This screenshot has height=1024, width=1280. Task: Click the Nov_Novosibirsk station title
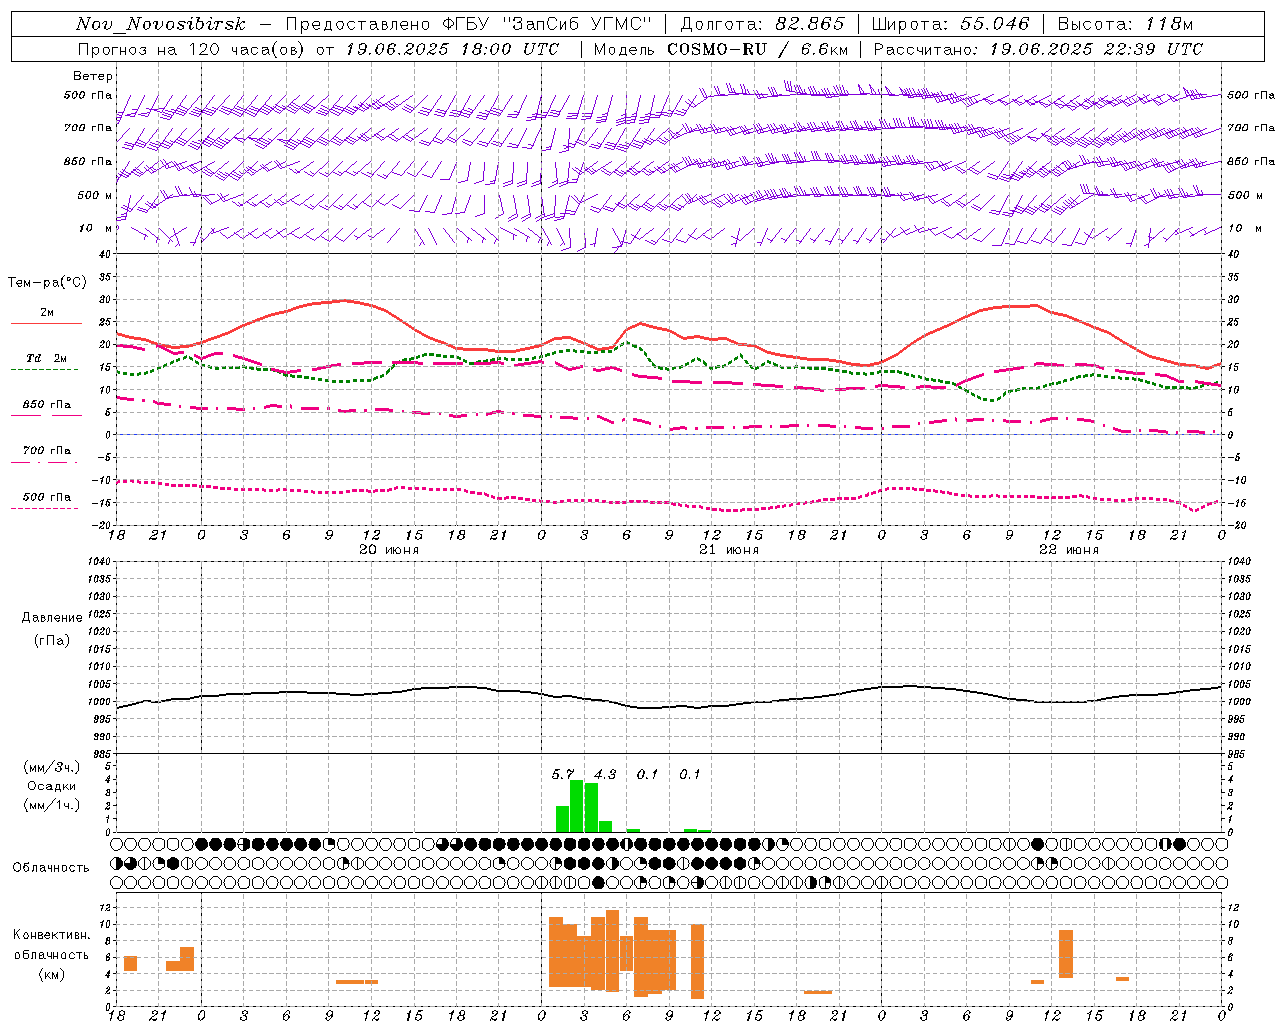tap(160, 24)
